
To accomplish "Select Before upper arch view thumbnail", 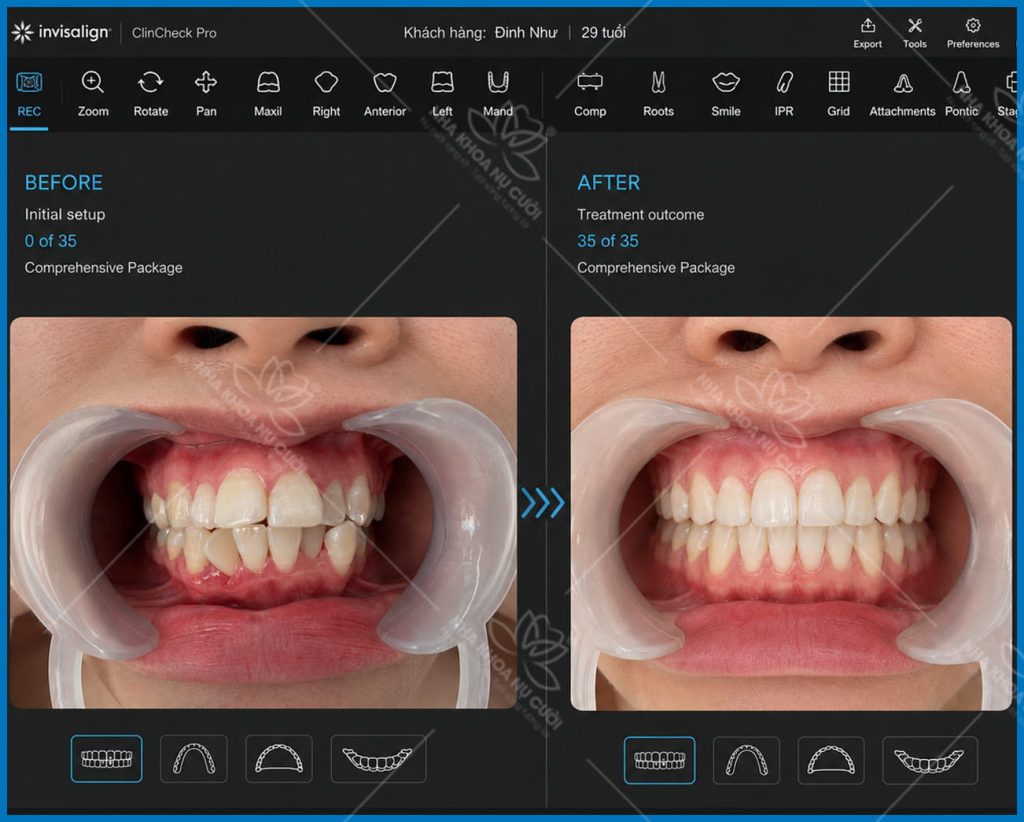I will tap(193, 759).
